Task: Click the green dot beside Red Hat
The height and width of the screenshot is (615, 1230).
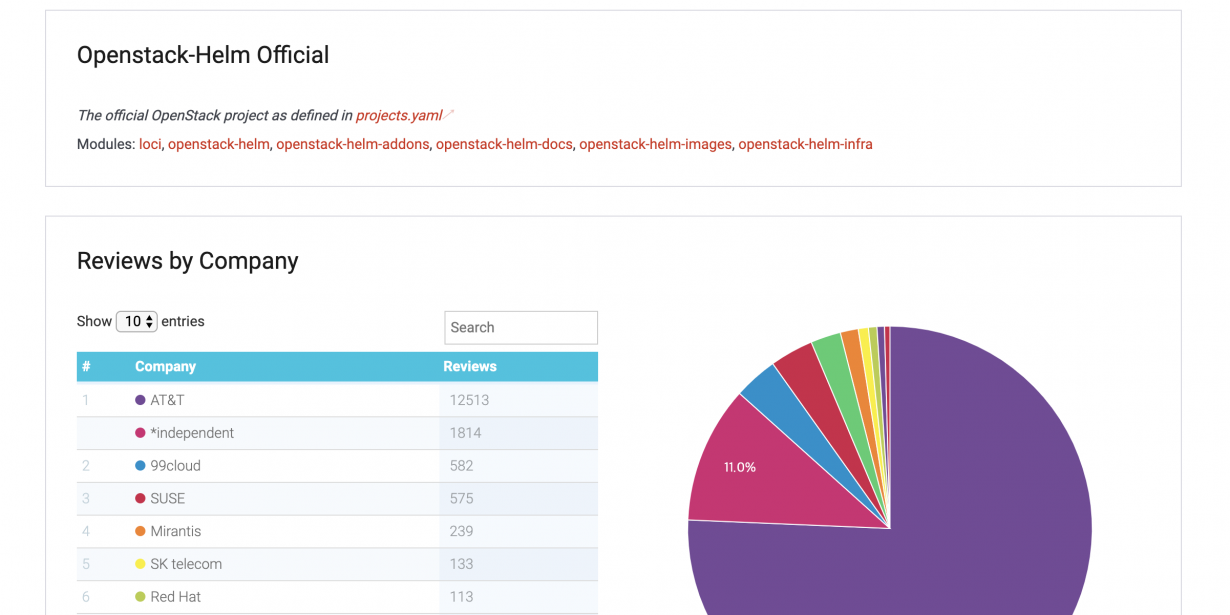Action: point(140,597)
